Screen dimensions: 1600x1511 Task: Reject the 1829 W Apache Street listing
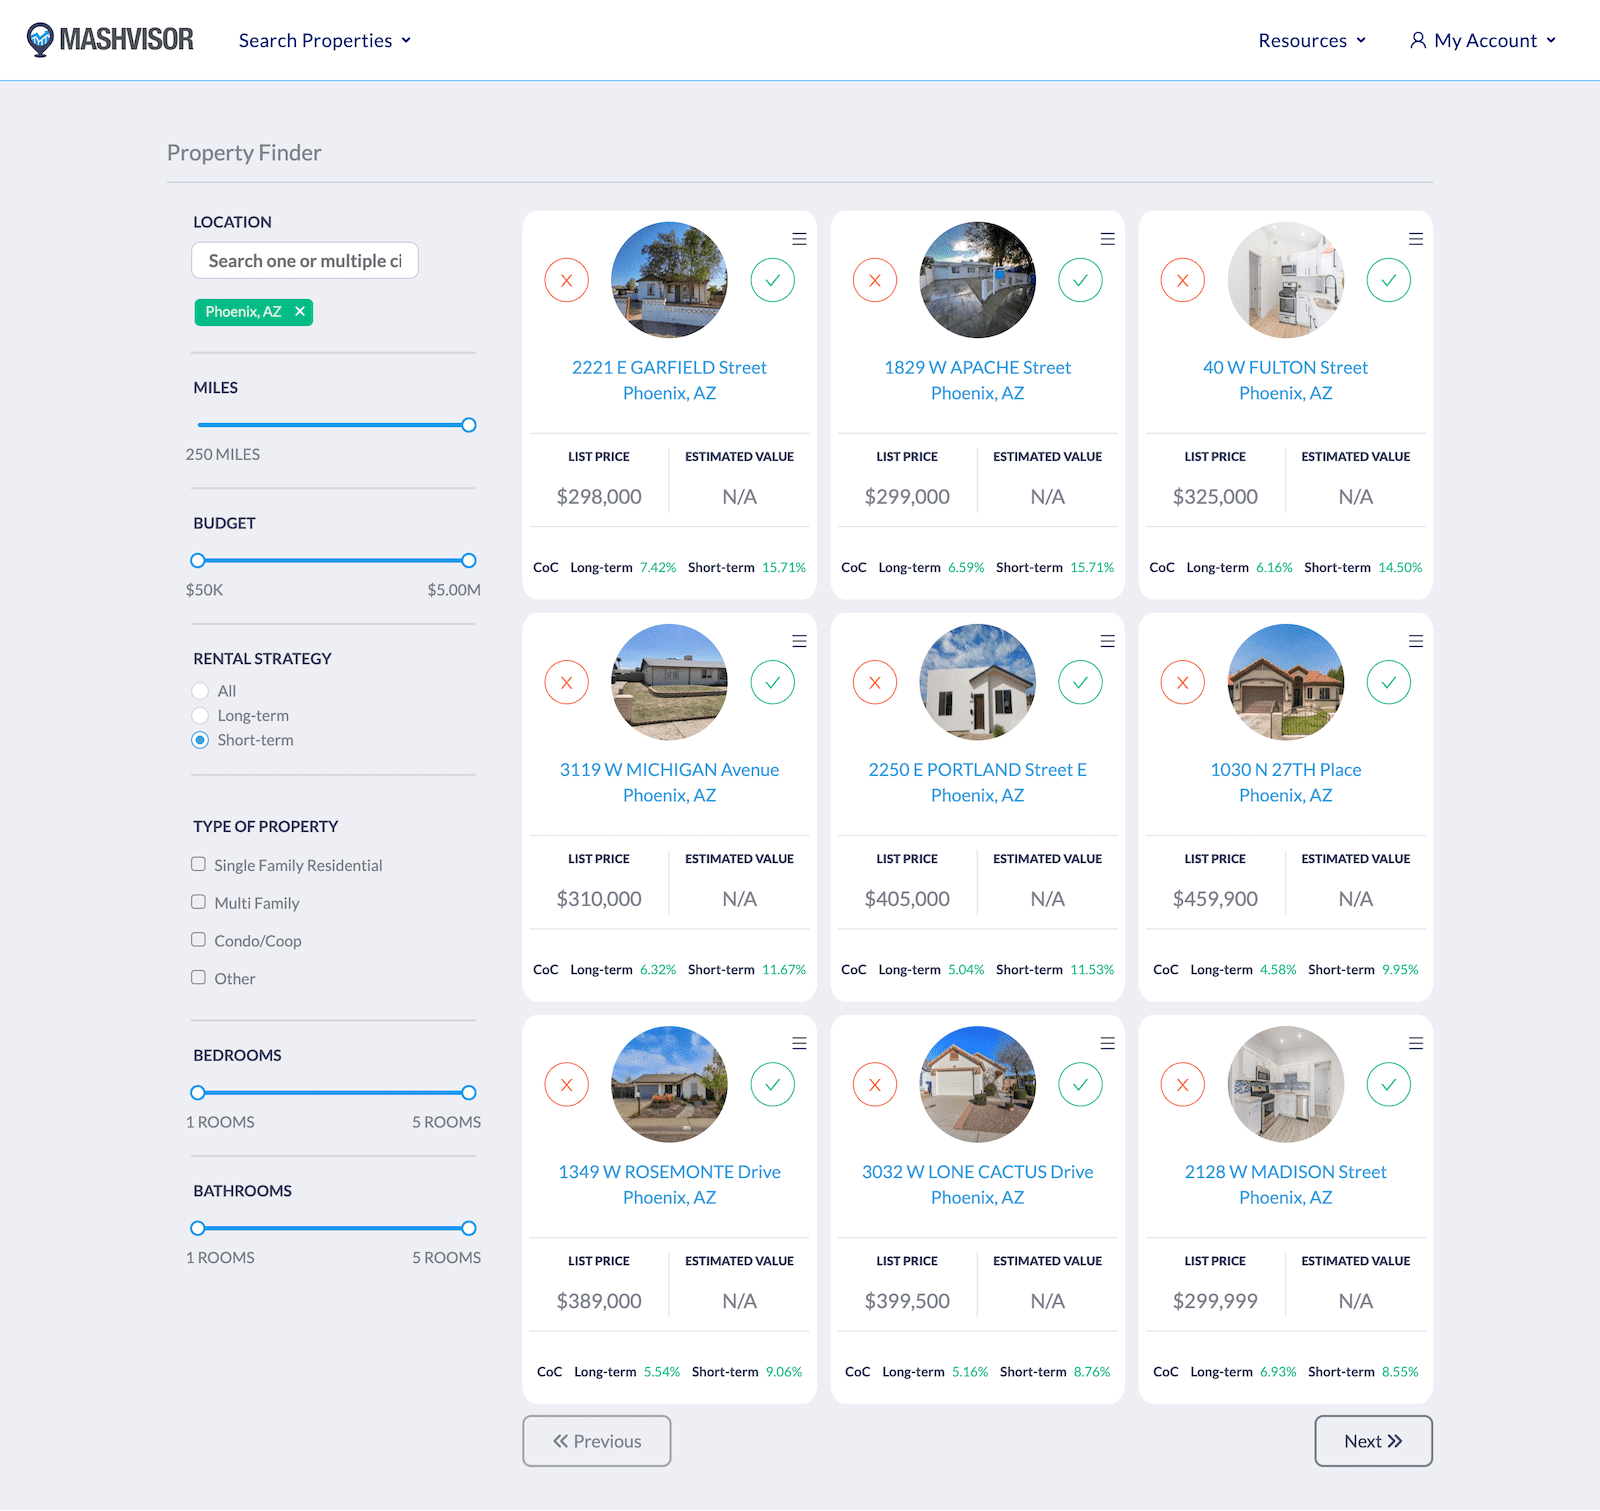875,280
